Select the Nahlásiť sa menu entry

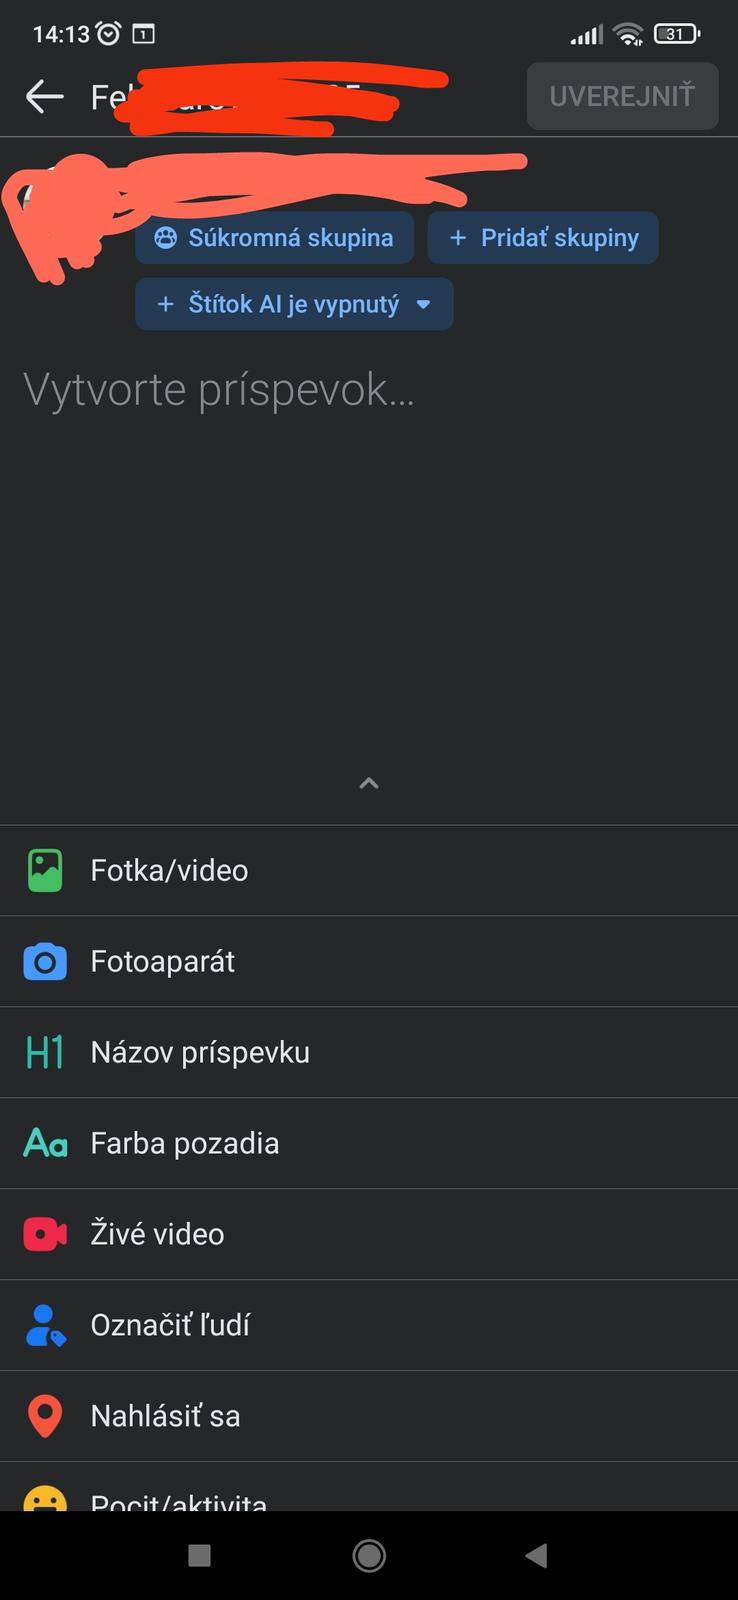point(166,1416)
